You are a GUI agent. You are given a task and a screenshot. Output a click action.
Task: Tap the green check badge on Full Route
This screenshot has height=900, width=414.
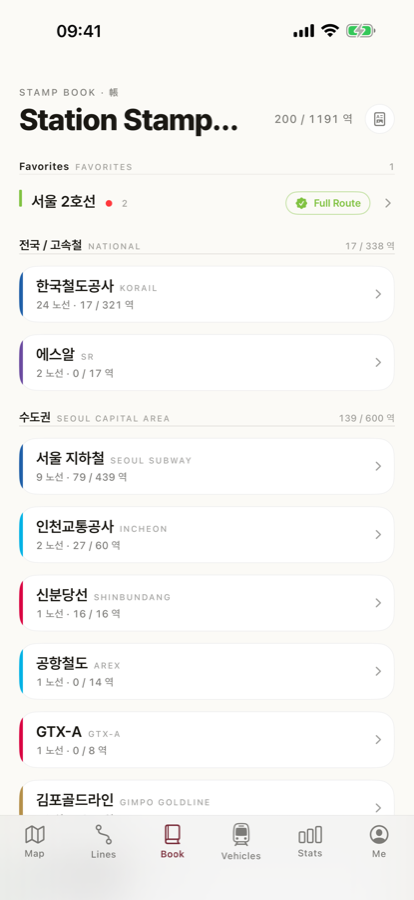tap(301, 203)
